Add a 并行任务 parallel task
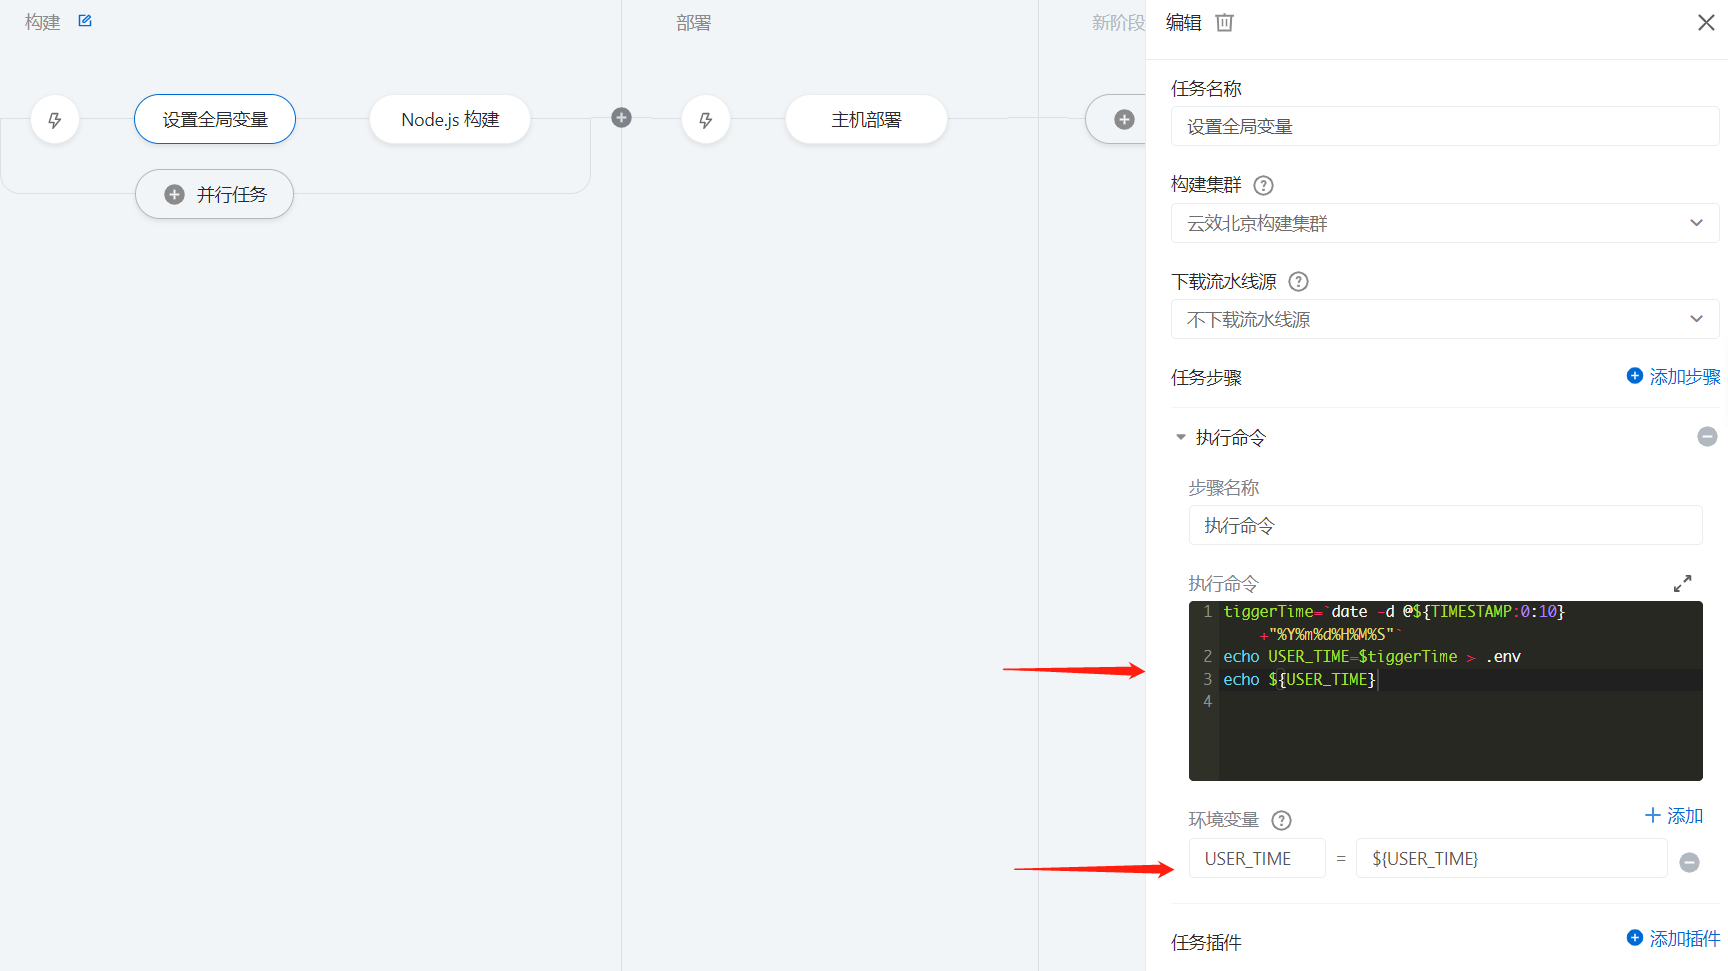 click(x=214, y=194)
